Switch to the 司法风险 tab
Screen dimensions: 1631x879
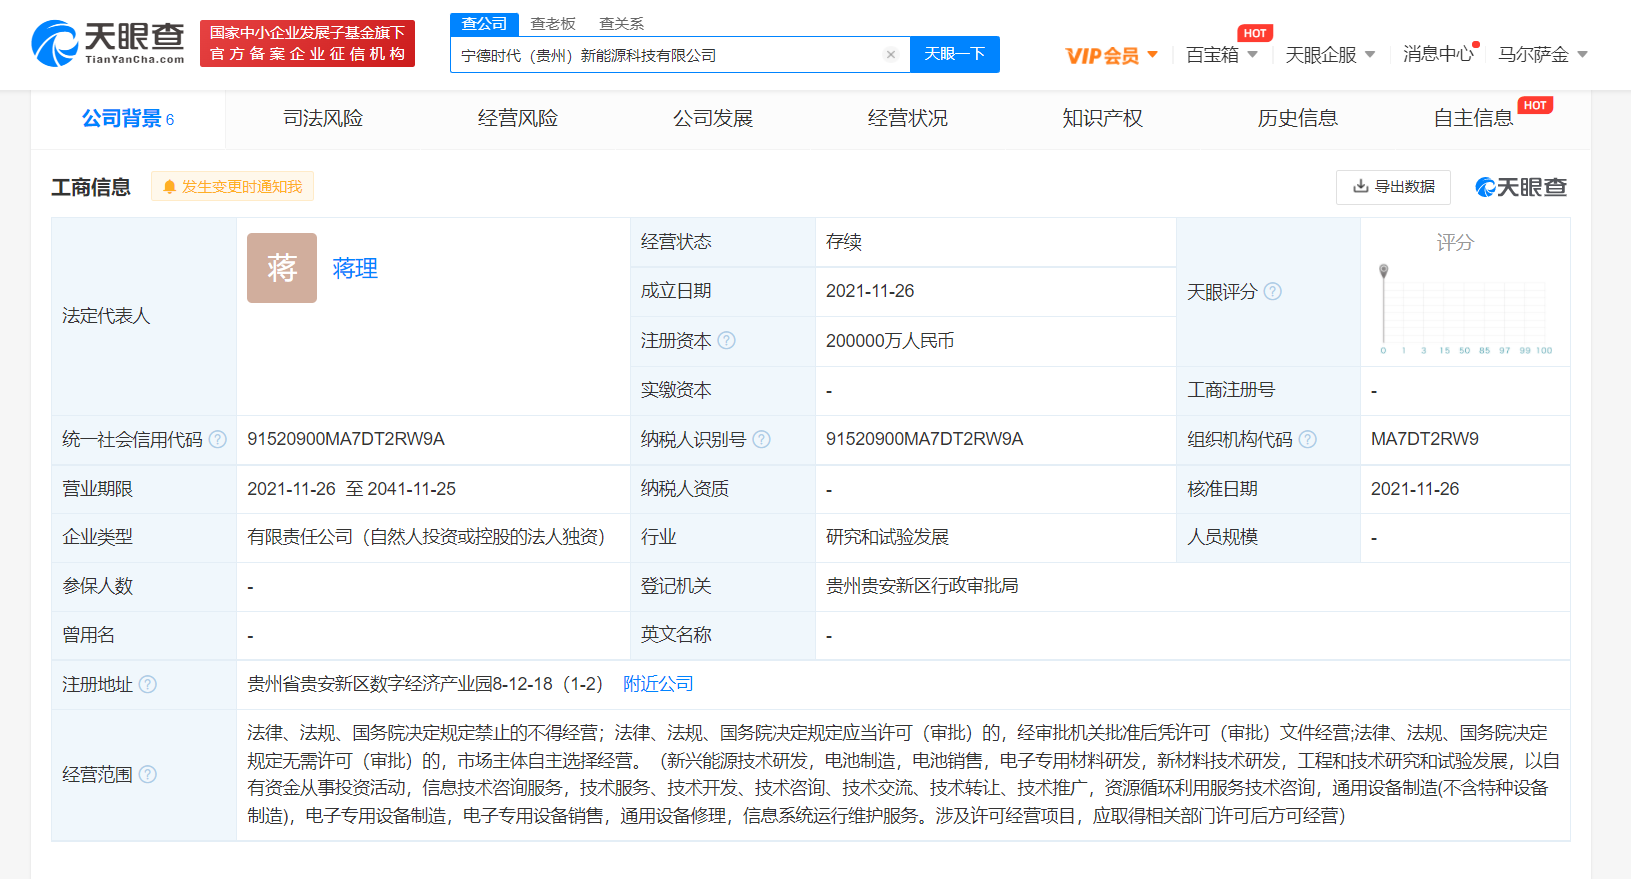click(x=323, y=119)
